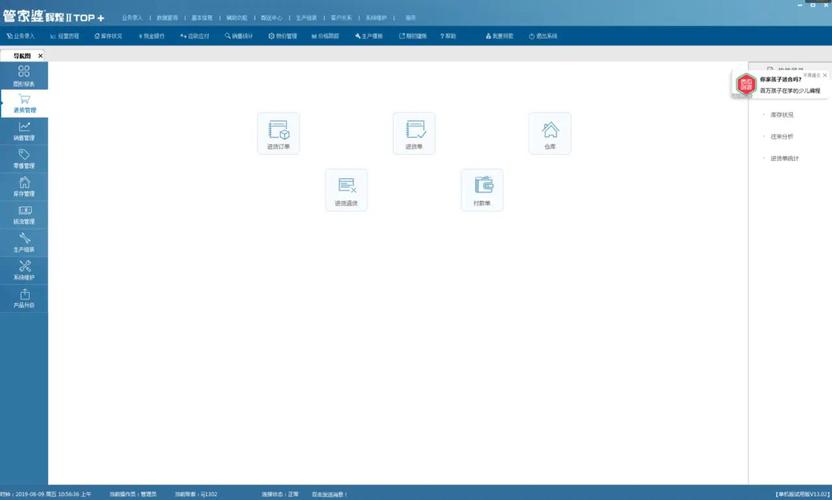832x500 pixels.
Task: Open 业务录入 in the top menu bar
Action: (132, 18)
